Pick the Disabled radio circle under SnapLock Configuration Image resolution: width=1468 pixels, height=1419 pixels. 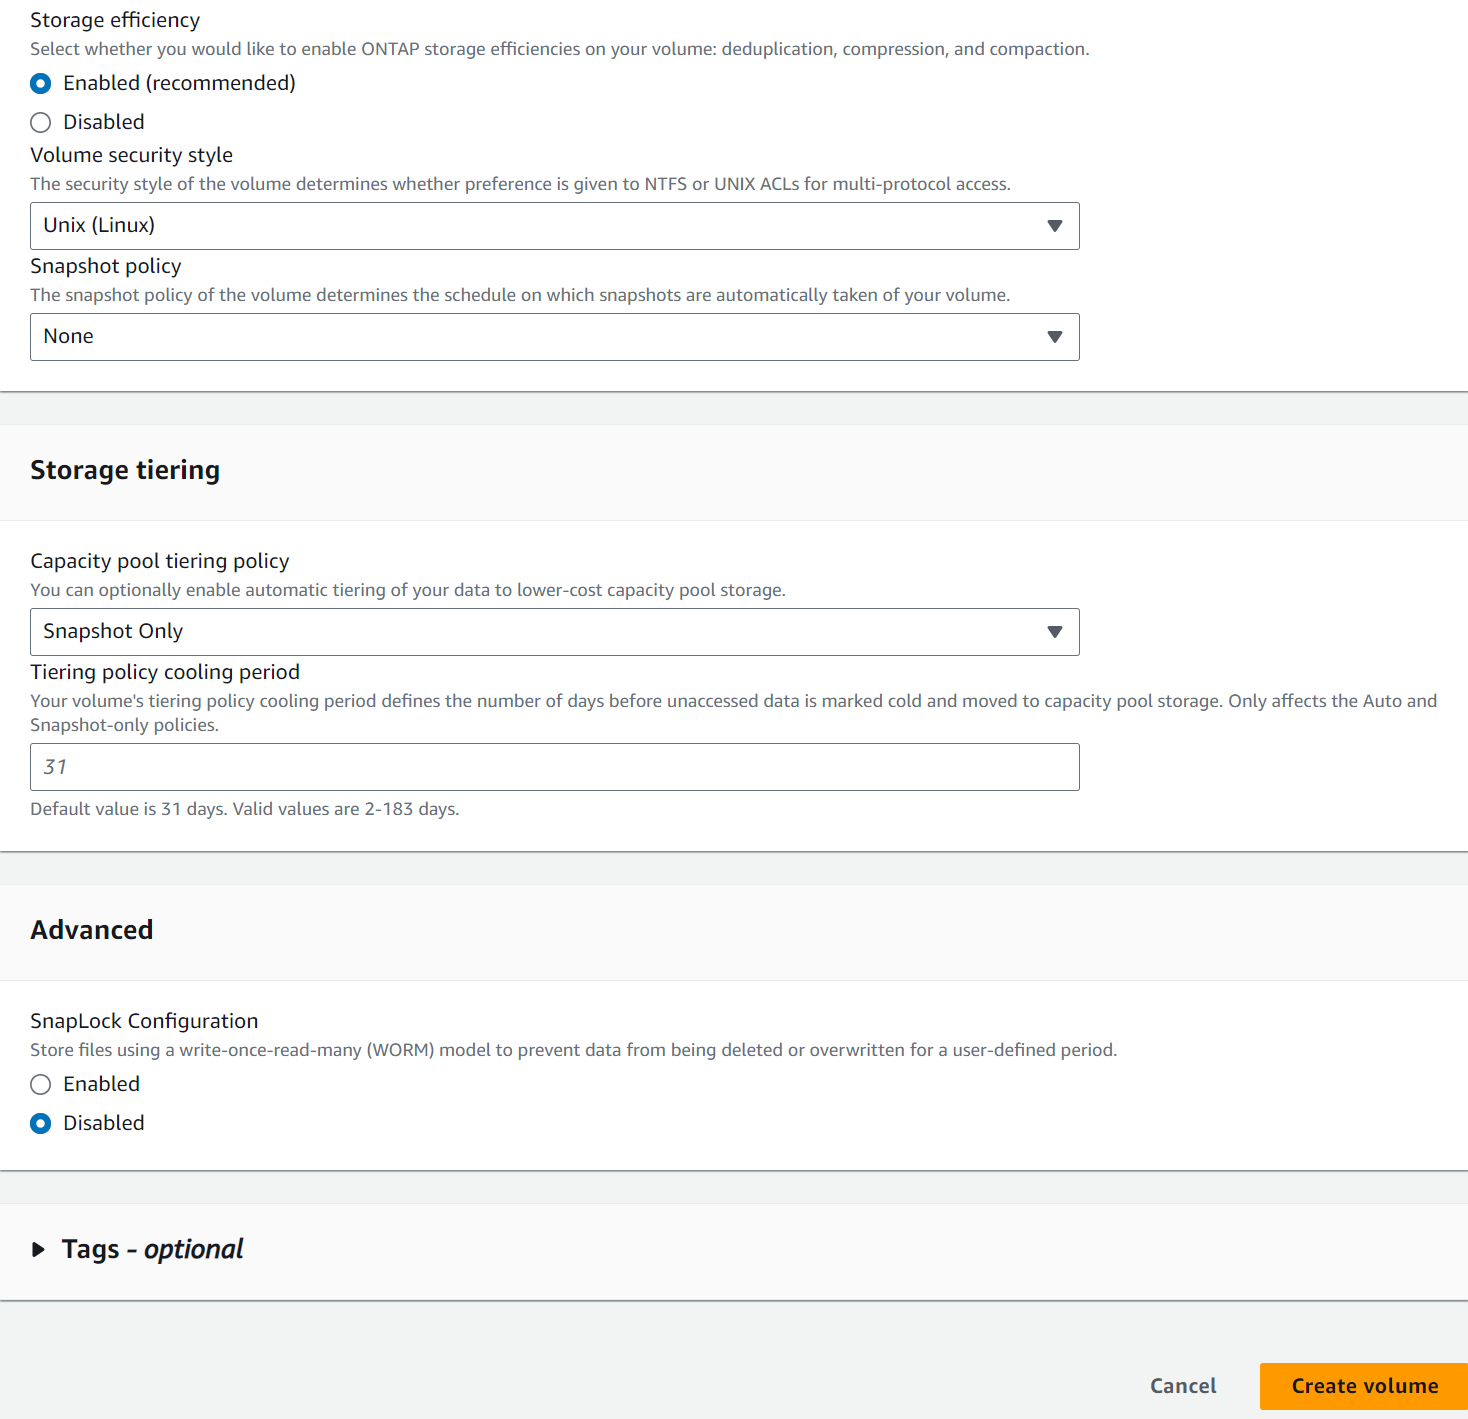click(x=41, y=1124)
